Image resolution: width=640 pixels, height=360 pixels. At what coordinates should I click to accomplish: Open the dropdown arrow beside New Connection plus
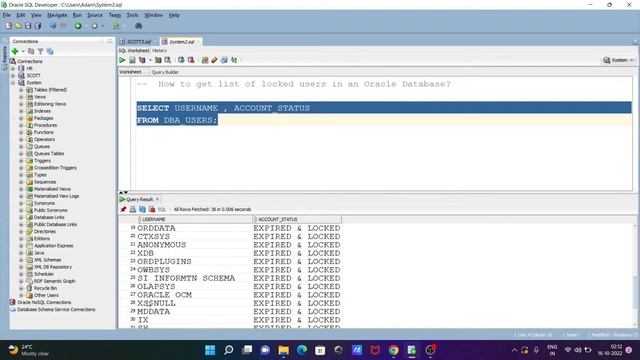[x=23, y=51]
